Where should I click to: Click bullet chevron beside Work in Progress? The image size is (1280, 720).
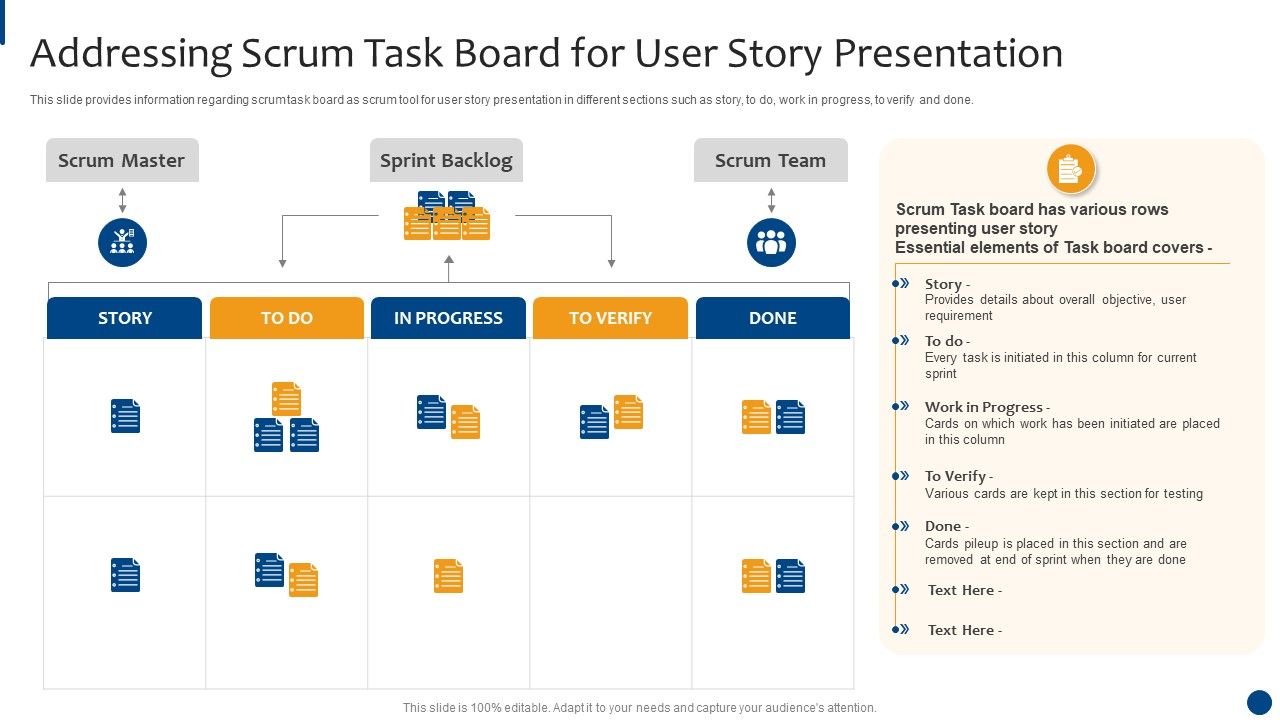tap(901, 406)
